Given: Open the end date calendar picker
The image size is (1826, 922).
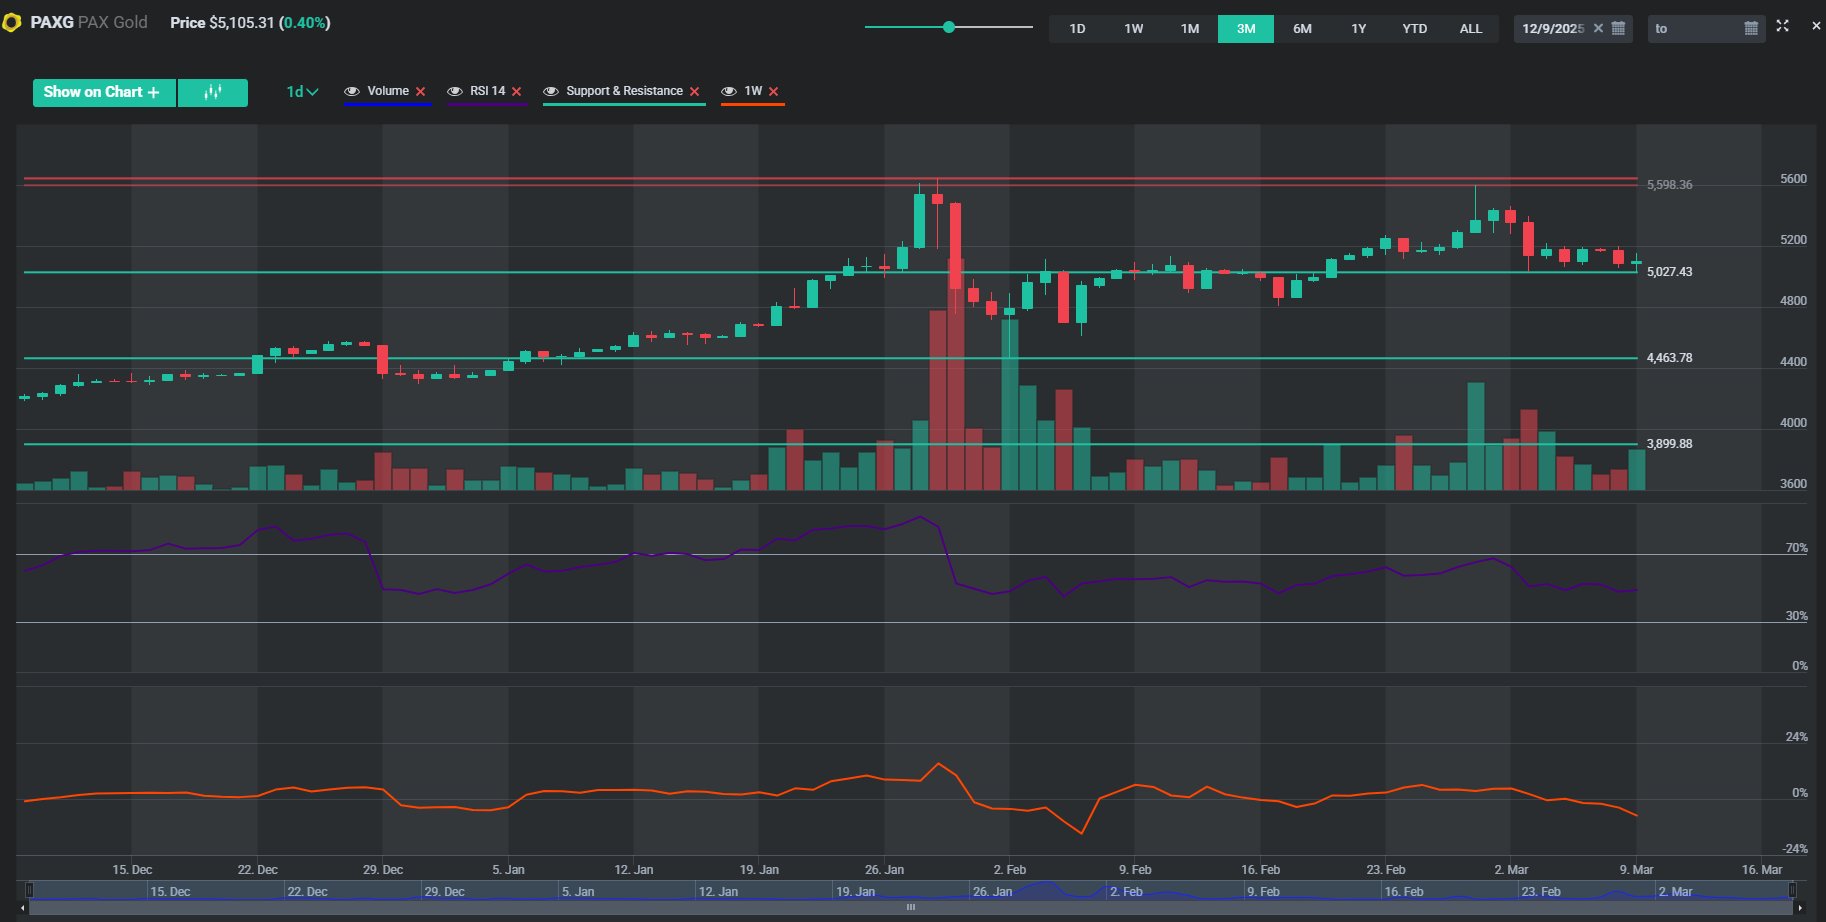Looking at the screenshot, I should [x=1751, y=28].
